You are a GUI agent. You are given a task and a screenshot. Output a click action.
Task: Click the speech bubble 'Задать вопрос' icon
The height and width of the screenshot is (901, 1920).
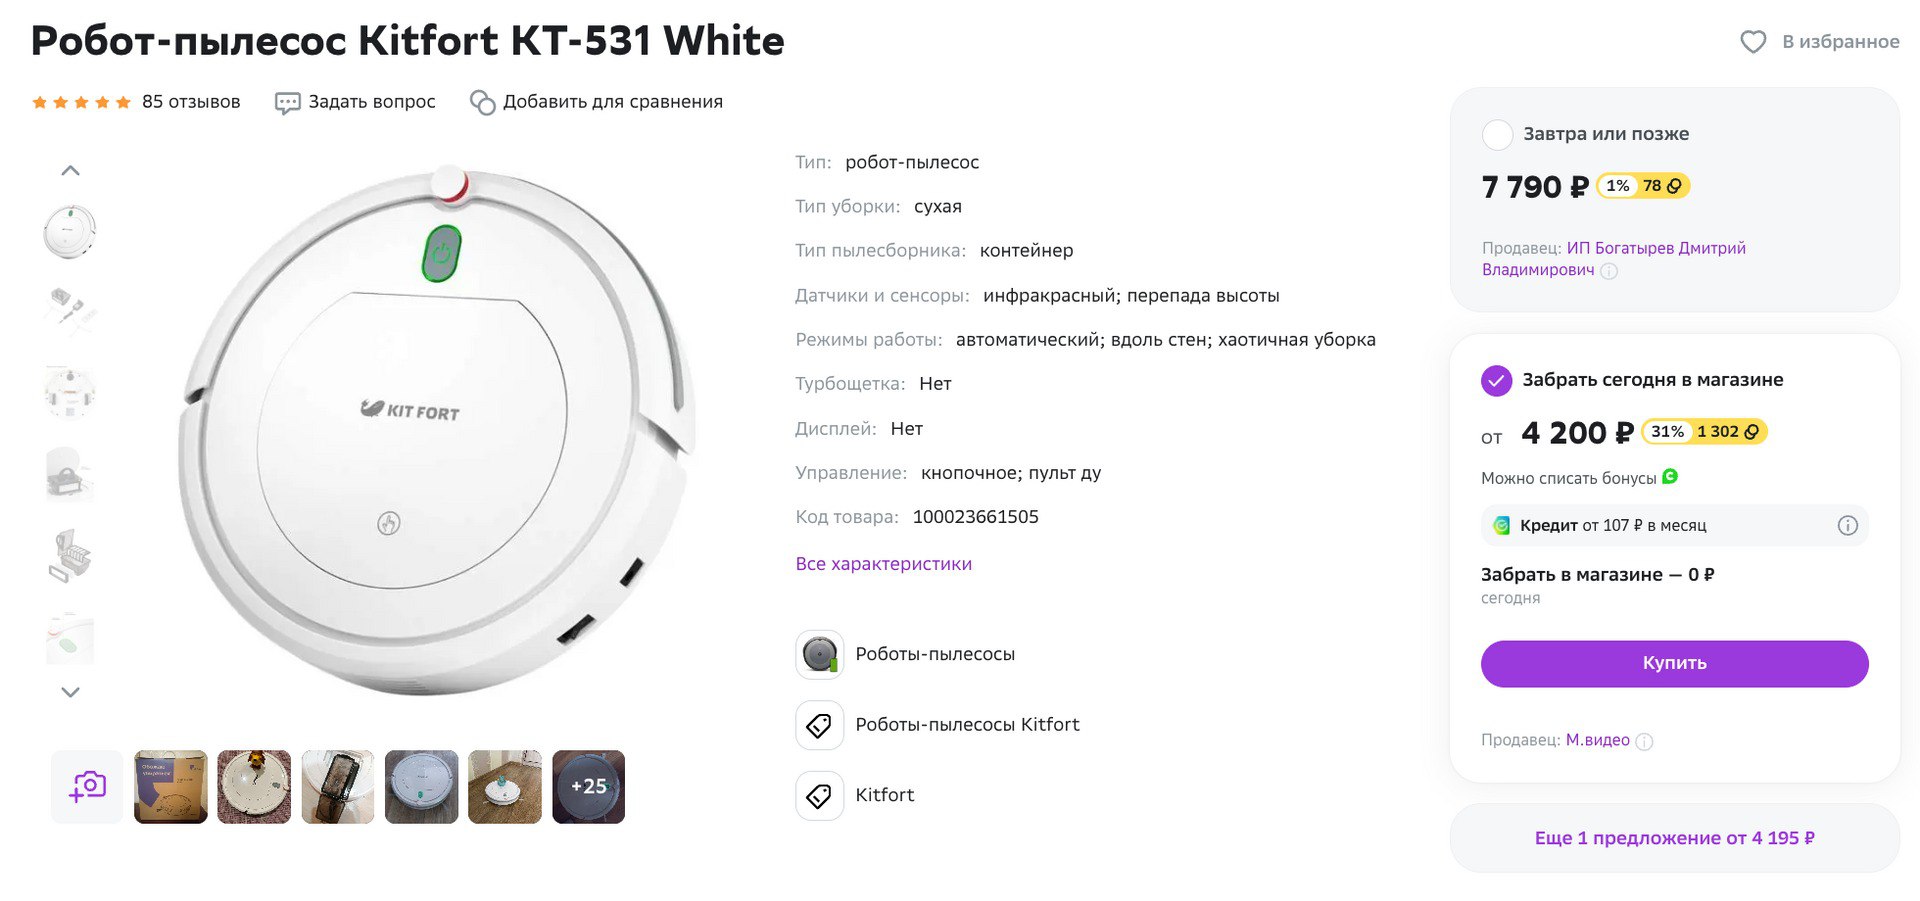(x=287, y=103)
